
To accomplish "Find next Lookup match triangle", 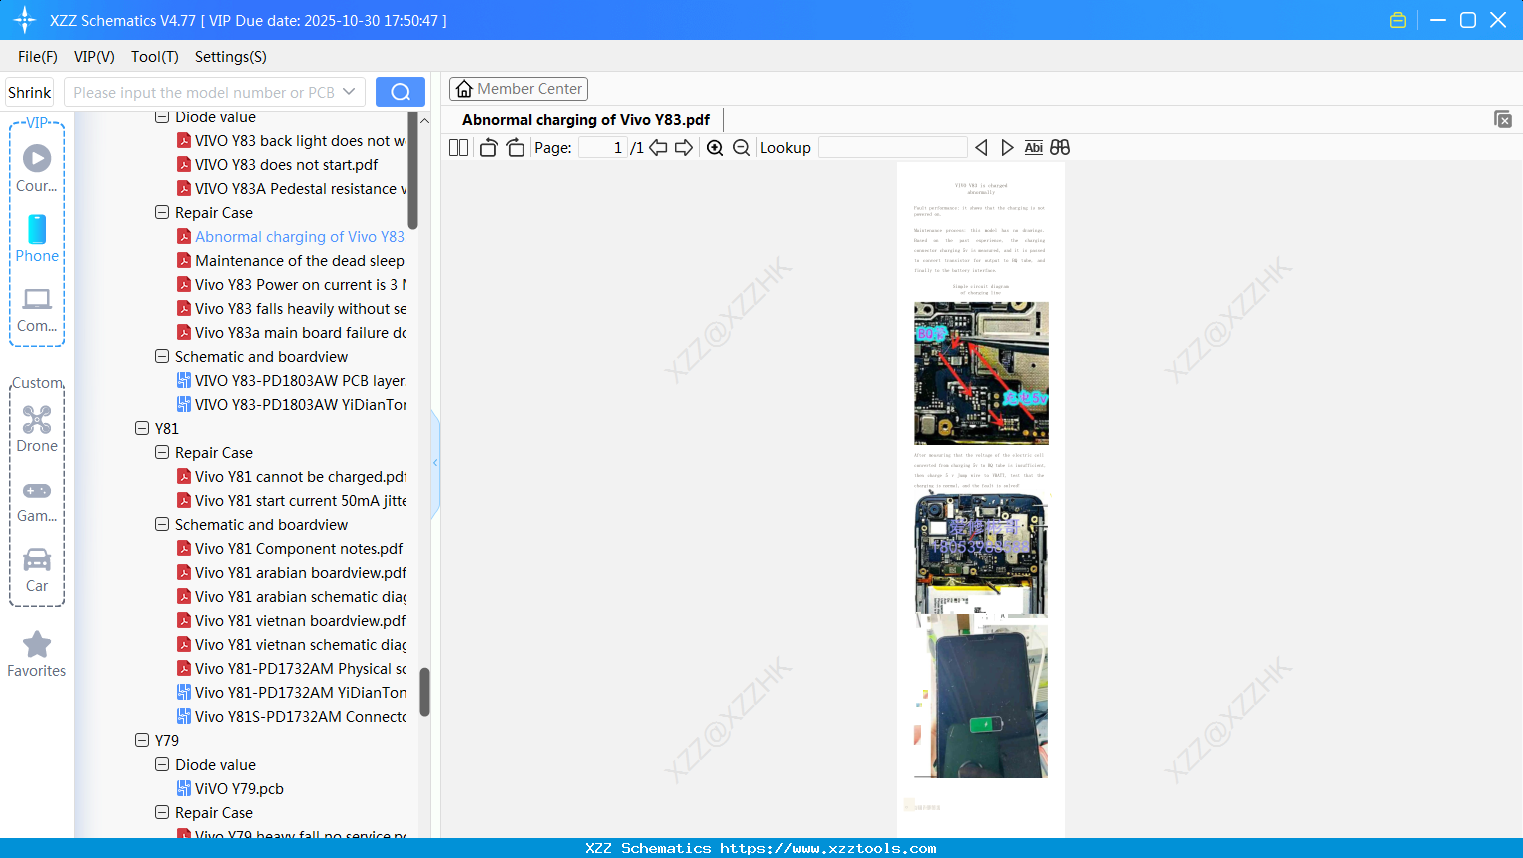I will point(1007,148).
